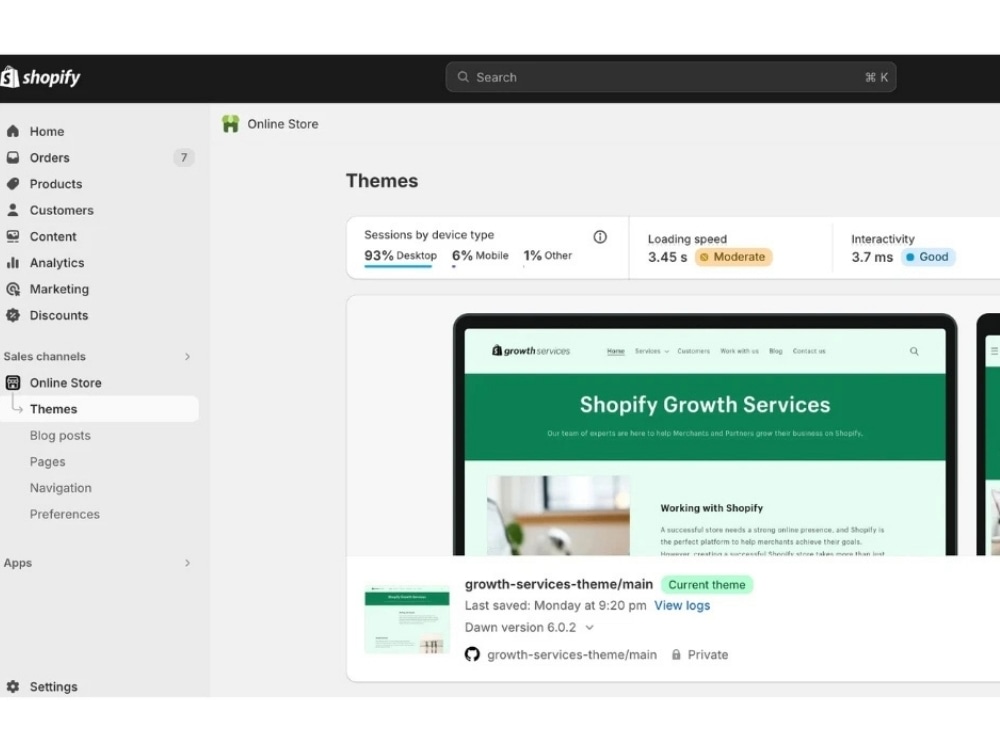This screenshot has width=1000, height=750.
Task: Click the Customers person icon
Action: tap(13, 210)
